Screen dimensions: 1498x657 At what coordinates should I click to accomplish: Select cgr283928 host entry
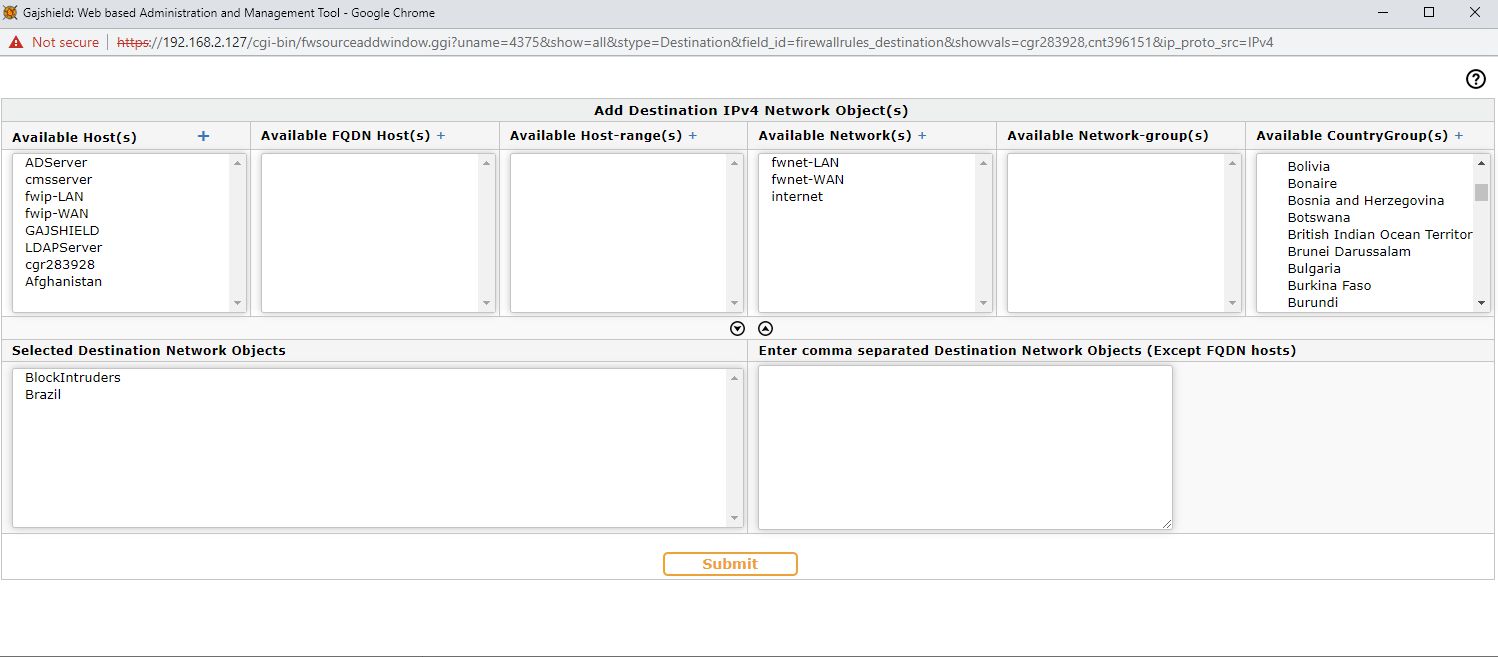60,264
